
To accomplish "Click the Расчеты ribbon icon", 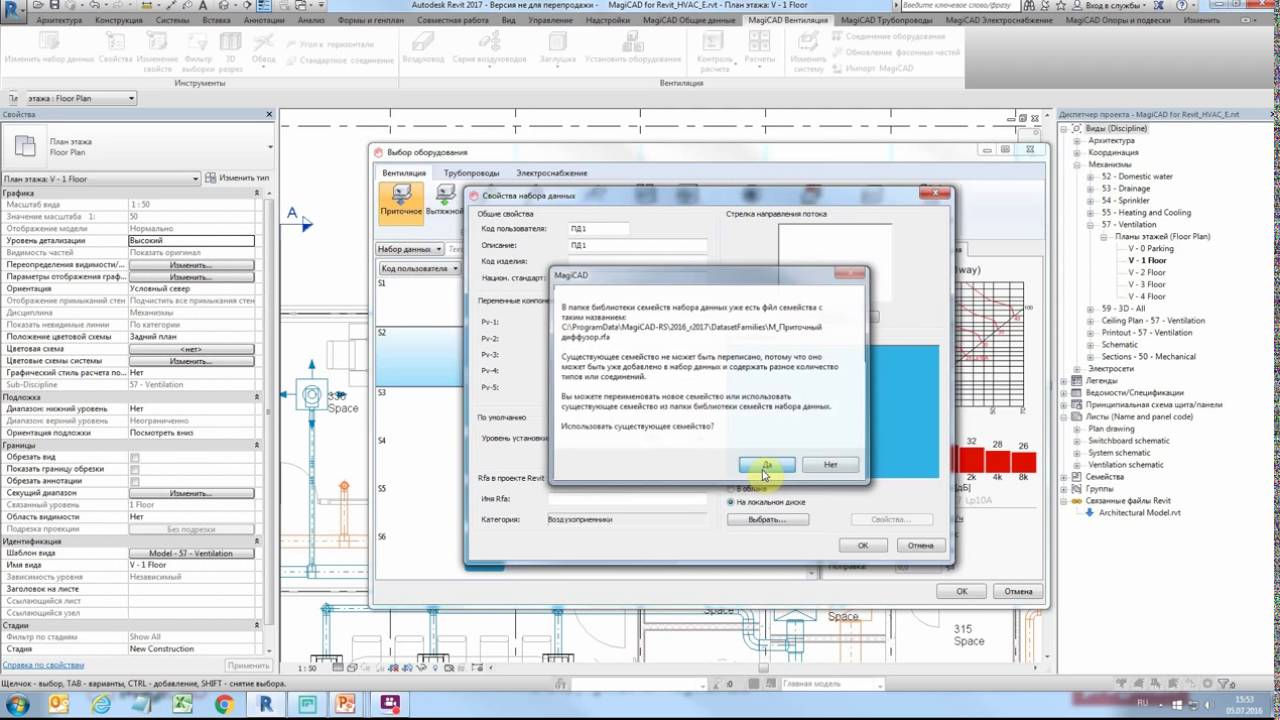I will [x=760, y=47].
